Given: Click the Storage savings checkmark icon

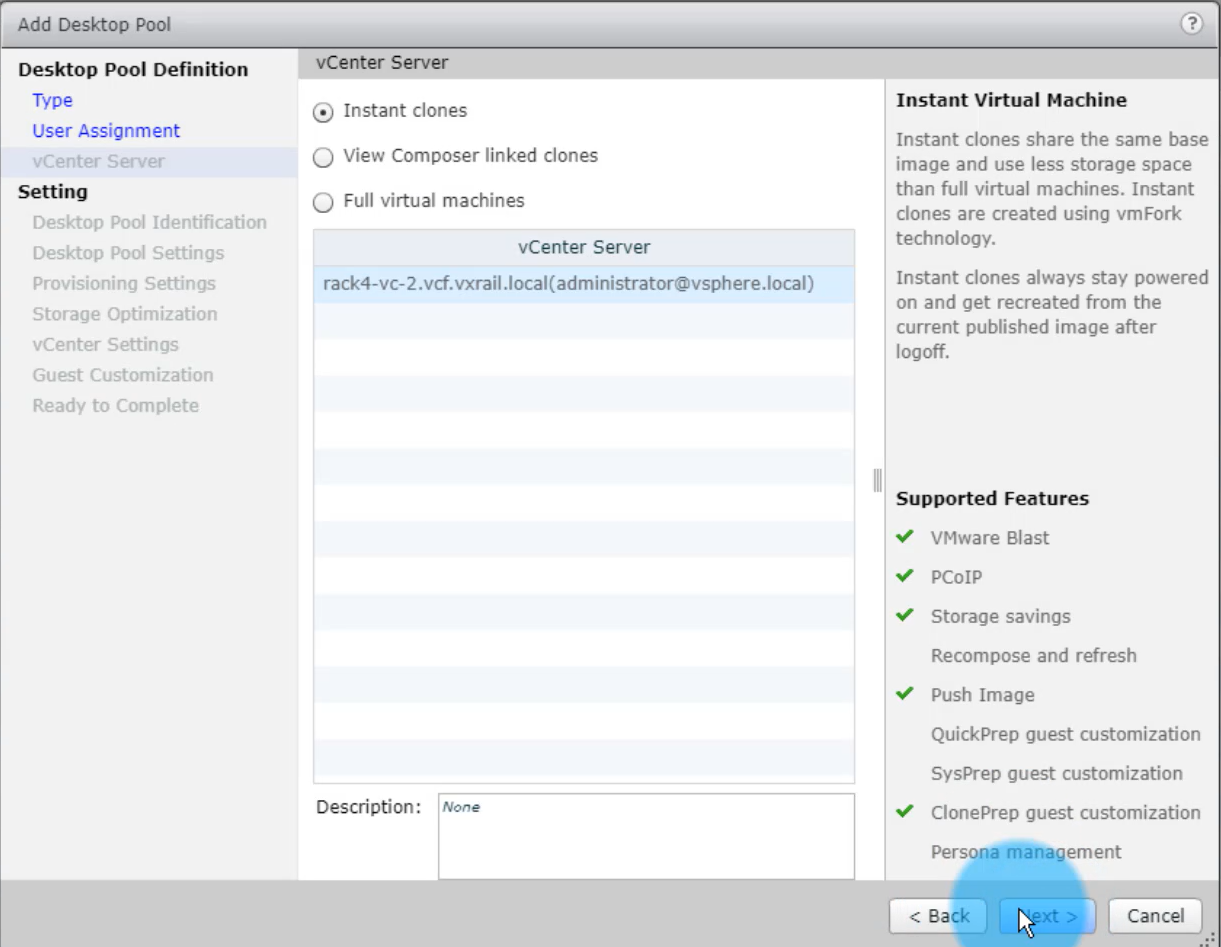Looking at the screenshot, I should (905, 615).
